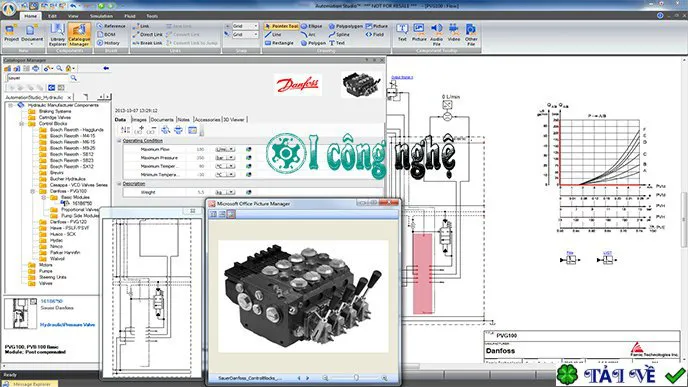The image size is (688, 387).
Task: Click the blue back arrow in Catalogue Manager
Action: pos(106,68)
